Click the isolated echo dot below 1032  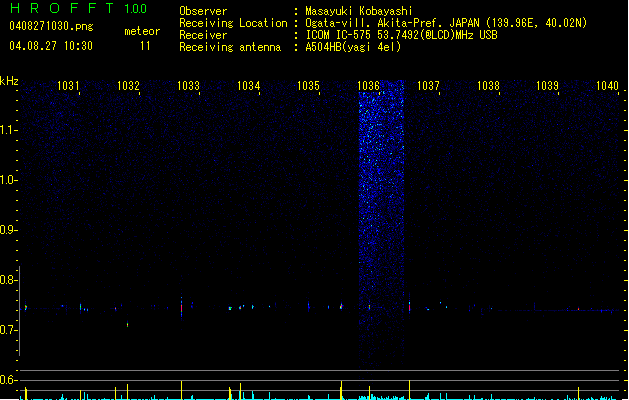tap(128, 325)
